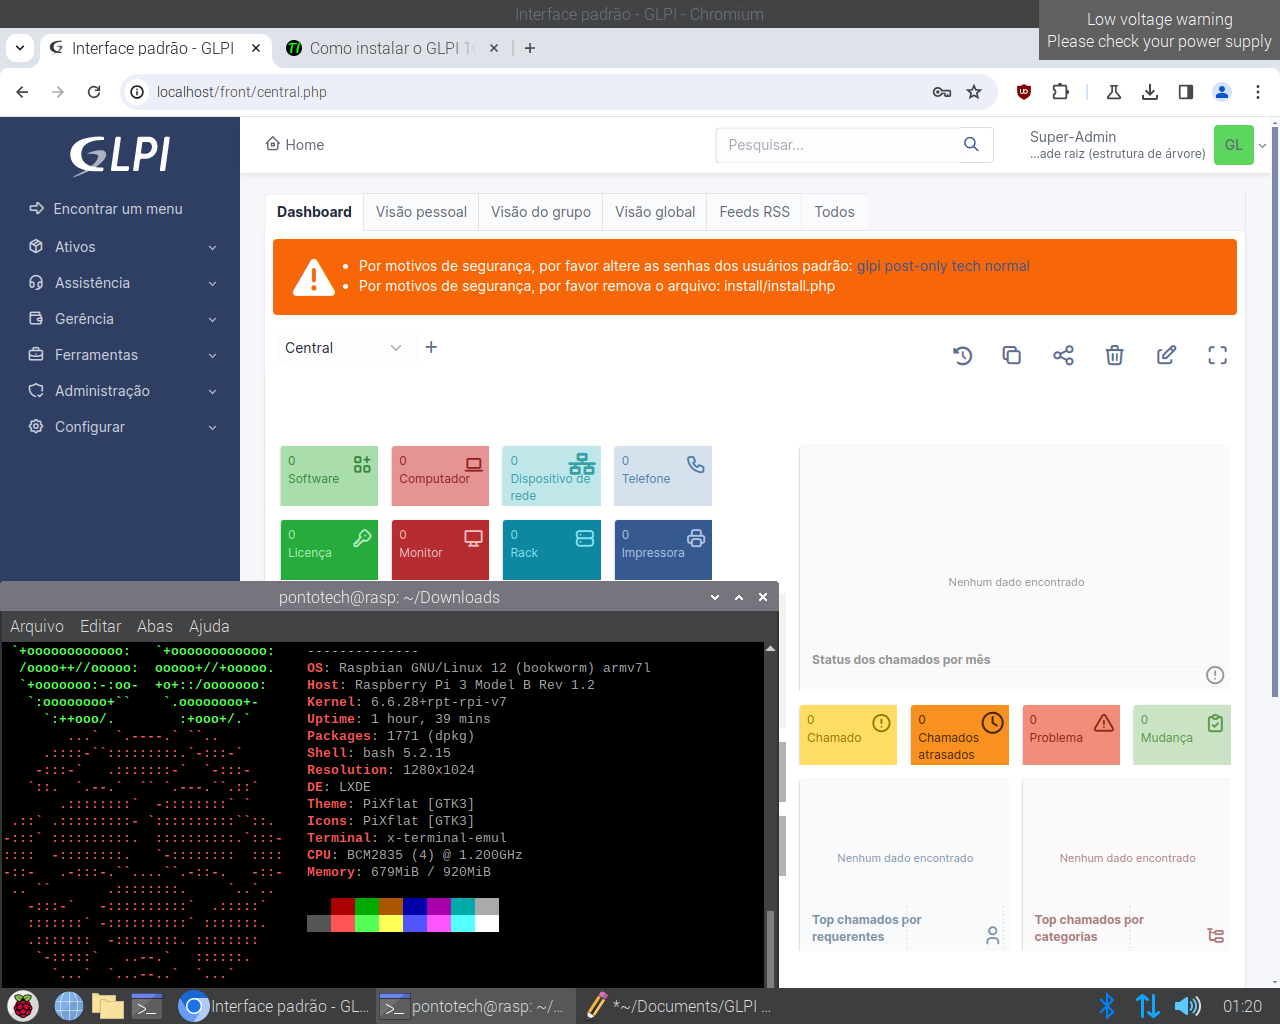Switch to the Visão global tab
Screen dimensions: 1280x1024
click(655, 212)
